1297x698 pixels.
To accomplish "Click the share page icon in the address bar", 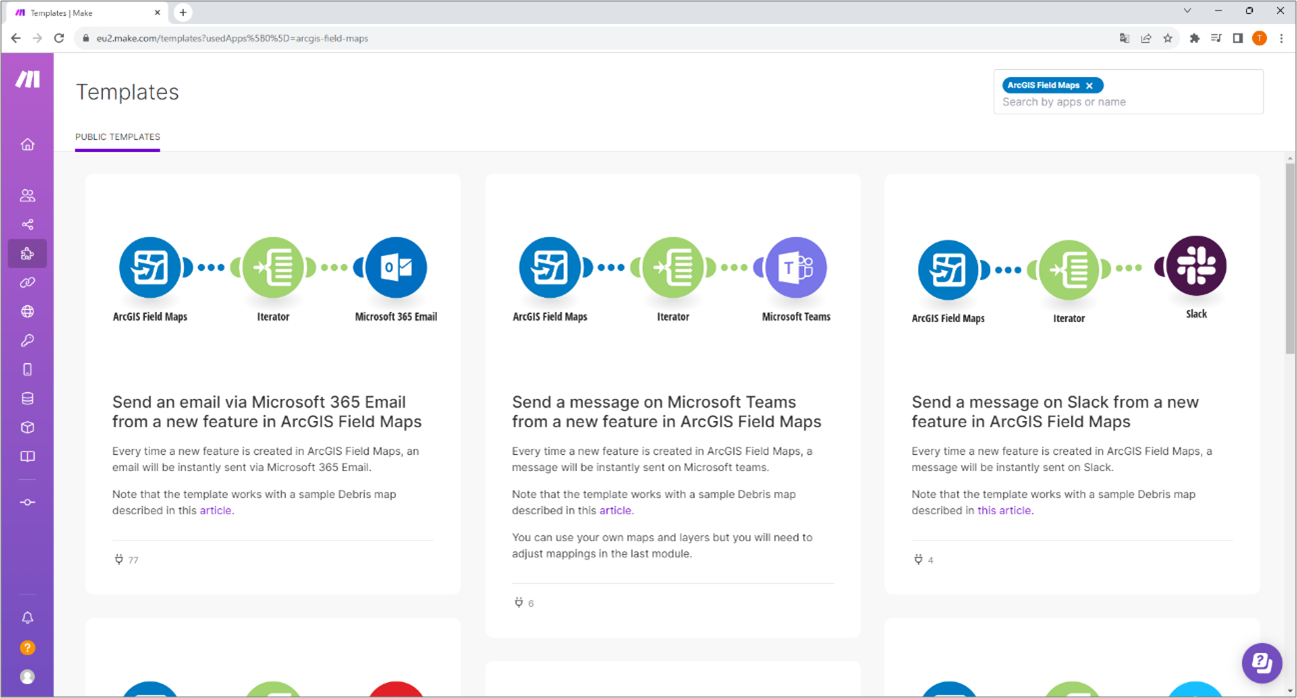I will coord(1146,38).
